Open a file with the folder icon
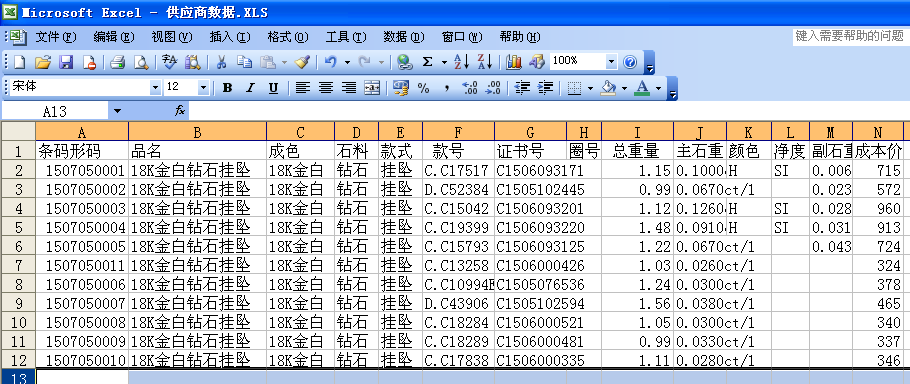The width and height of the screenshot is (910, 384). click(x=42, y=62)
